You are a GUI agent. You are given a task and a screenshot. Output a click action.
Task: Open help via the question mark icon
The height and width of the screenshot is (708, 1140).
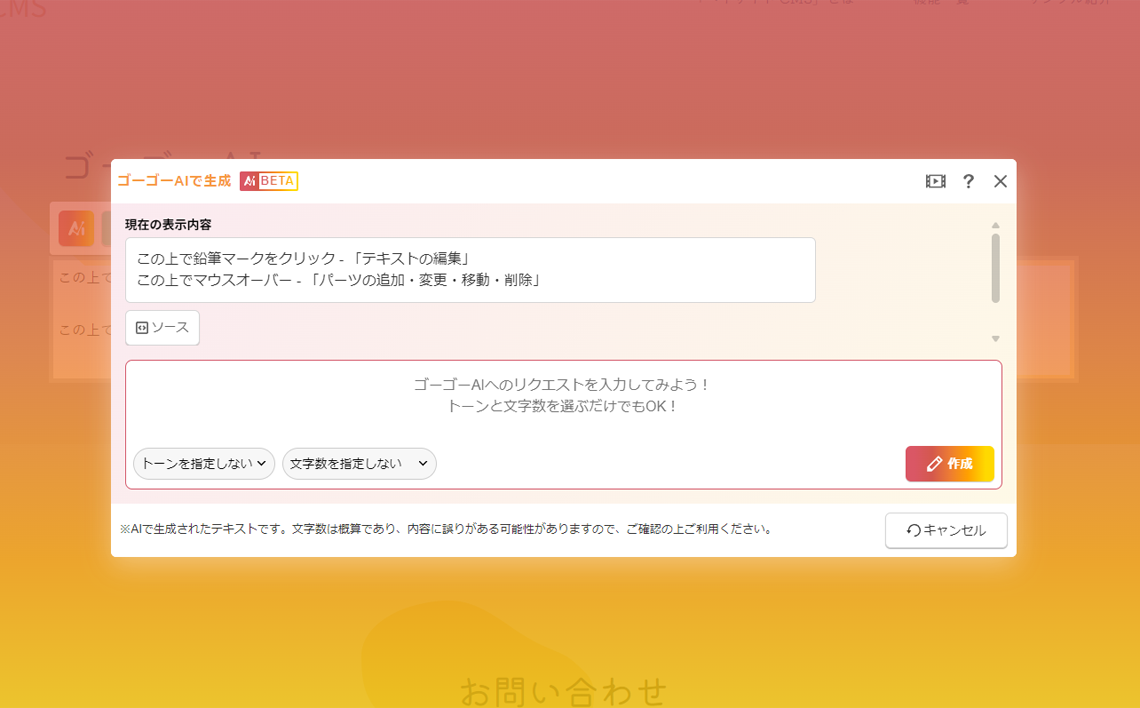coord(968,181)
